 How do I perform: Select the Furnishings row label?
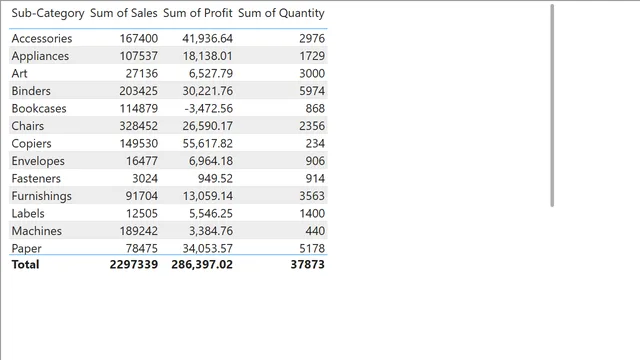(x=41, y=196)
